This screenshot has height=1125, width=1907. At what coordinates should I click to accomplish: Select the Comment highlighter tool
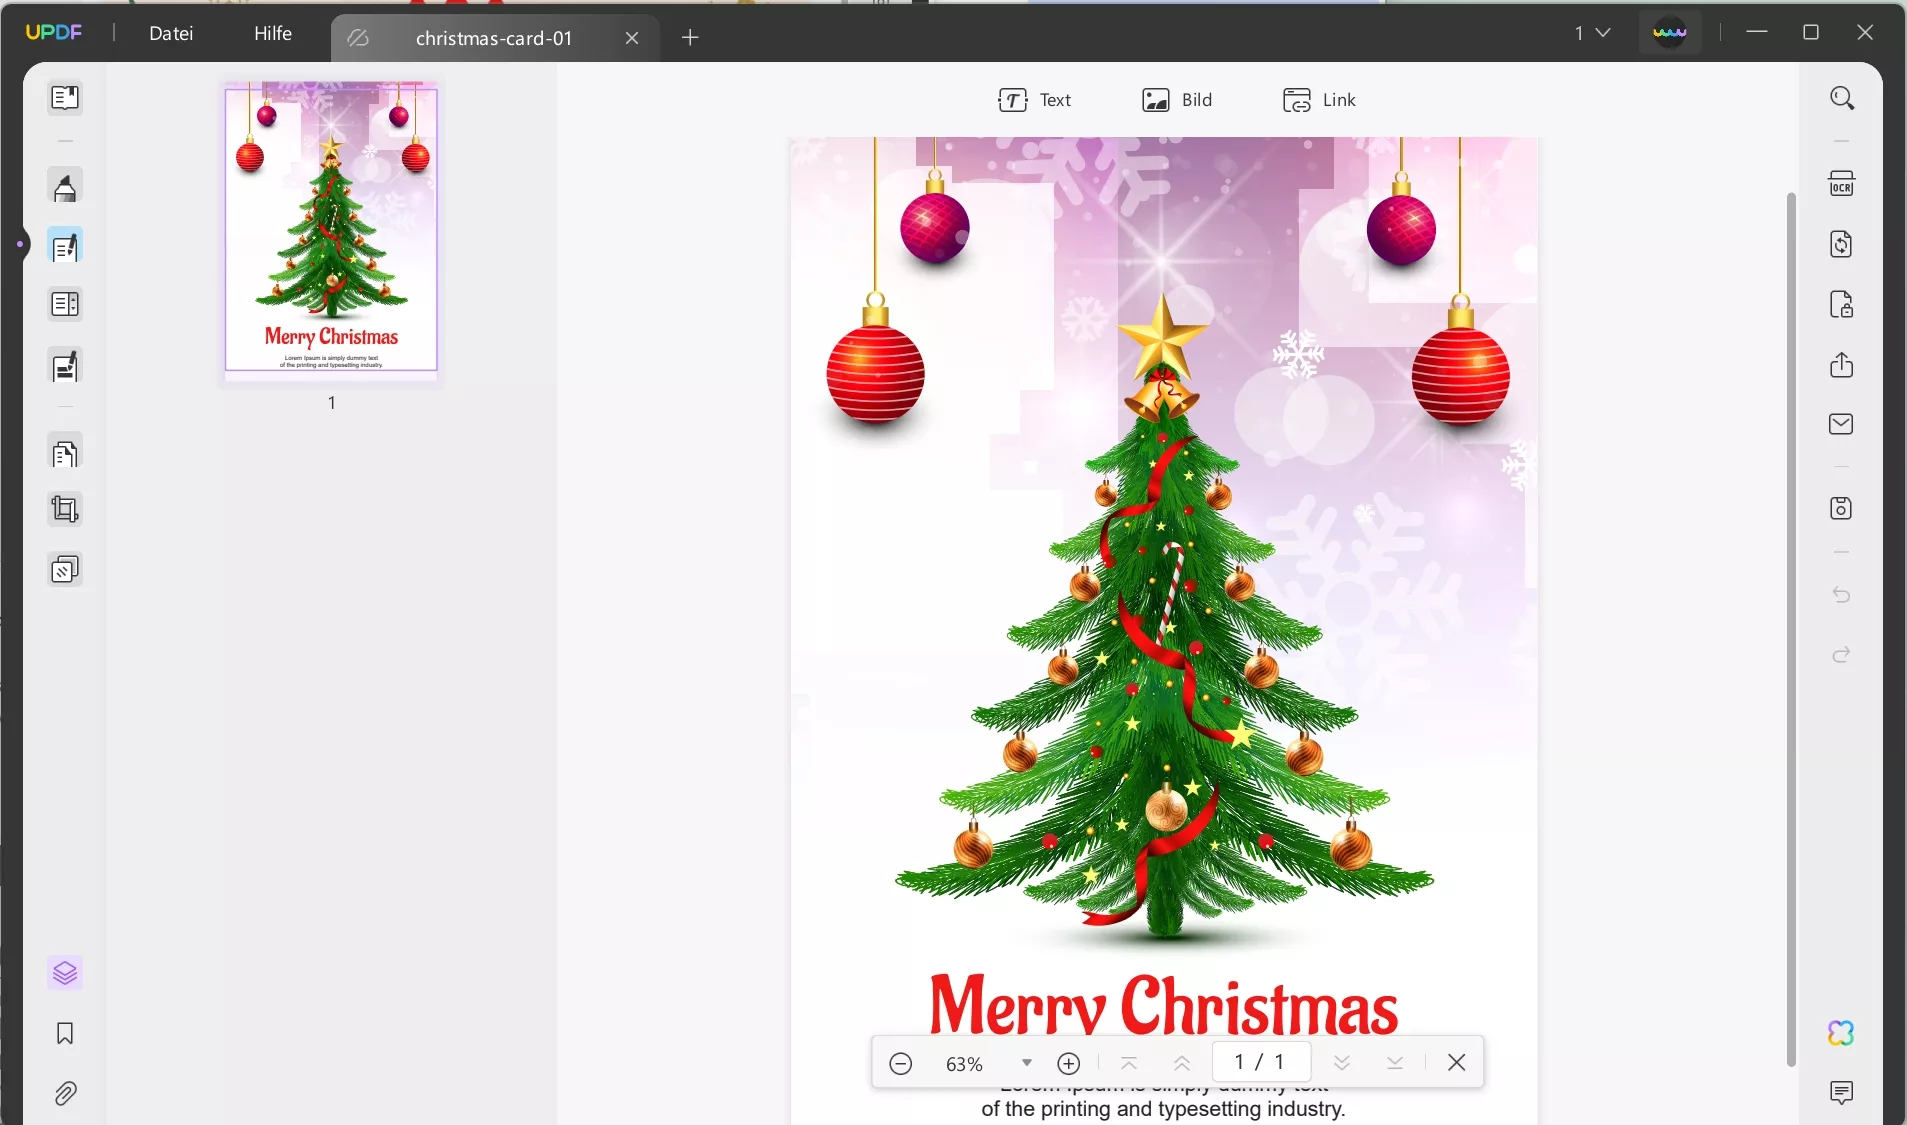65,187
